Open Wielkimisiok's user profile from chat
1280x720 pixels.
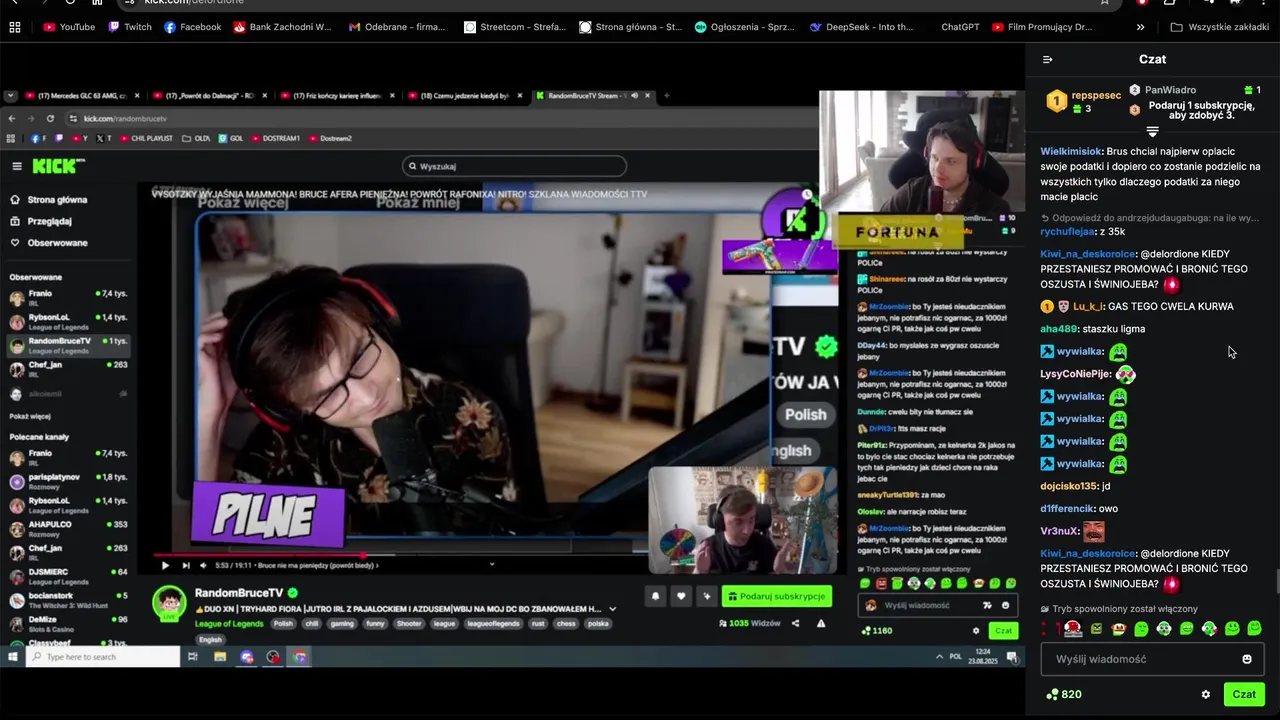tap(1071, 151)
